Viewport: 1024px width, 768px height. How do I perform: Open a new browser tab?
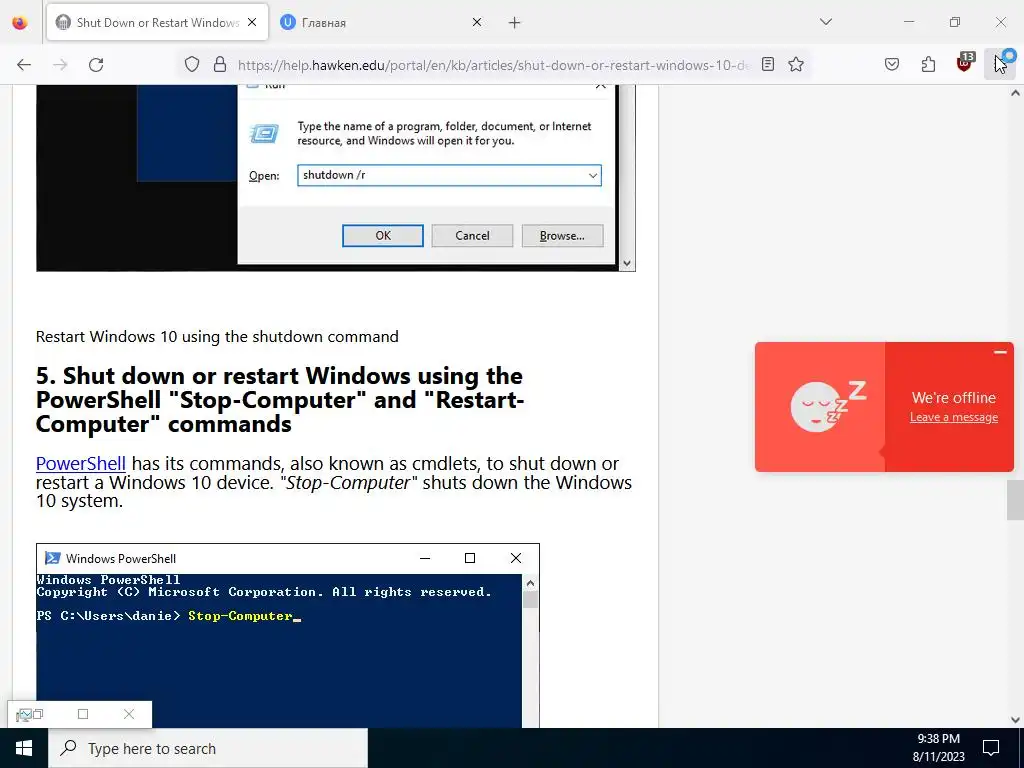click(x=515, y=23)
